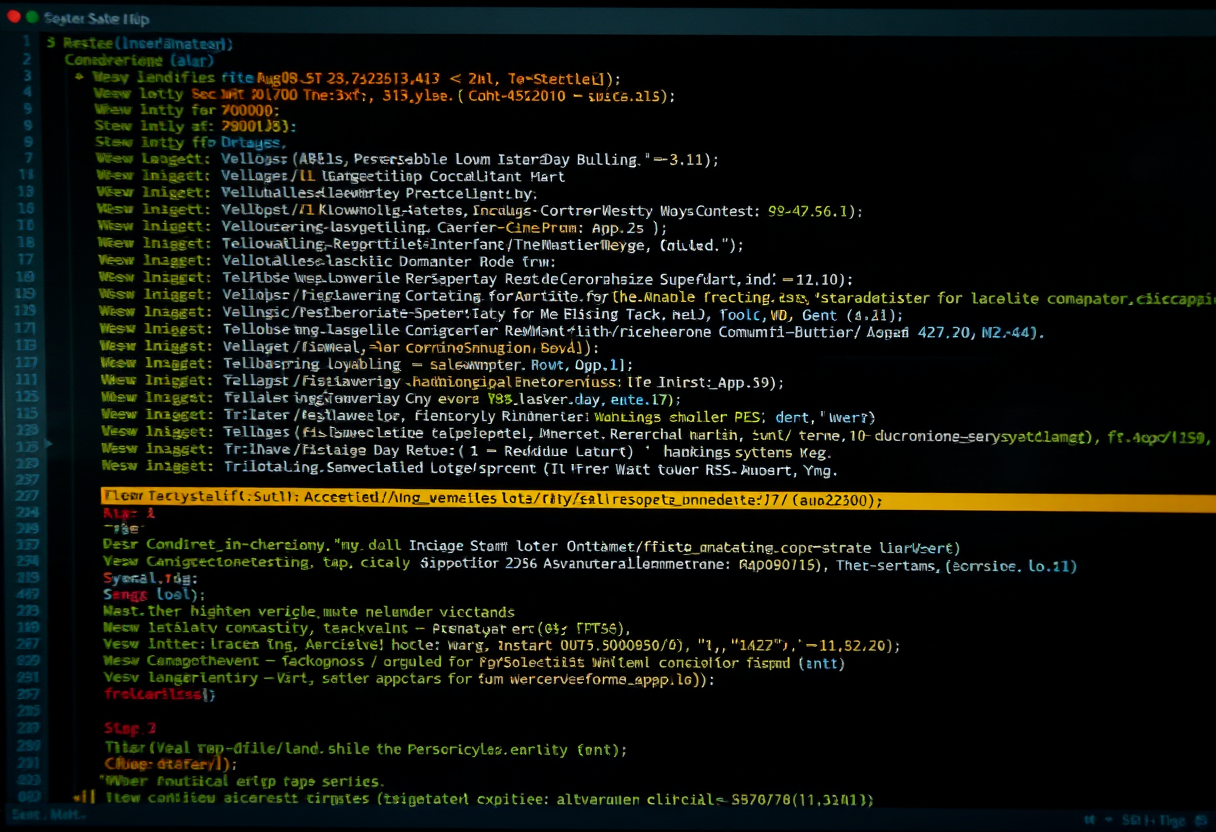Click line number 1 in the gutter
Viewport: 1216px width, 832px height.
point(26,42)
